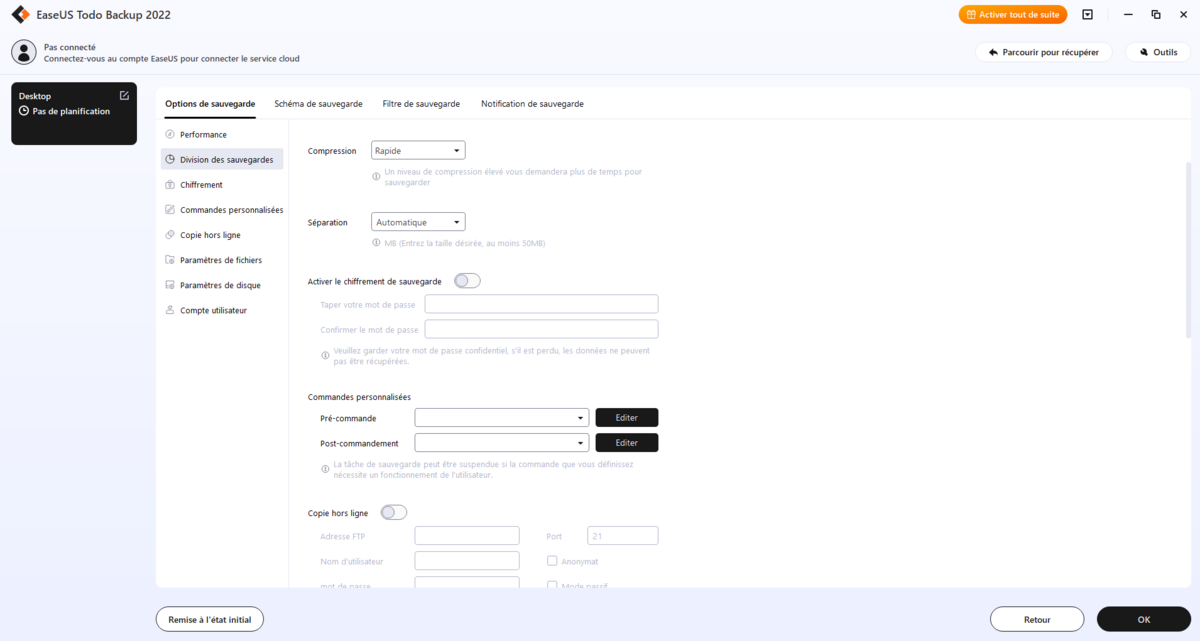Click the Performance sidebar icon
This screenshot has width=1200, height=641.
coord(170,134)
